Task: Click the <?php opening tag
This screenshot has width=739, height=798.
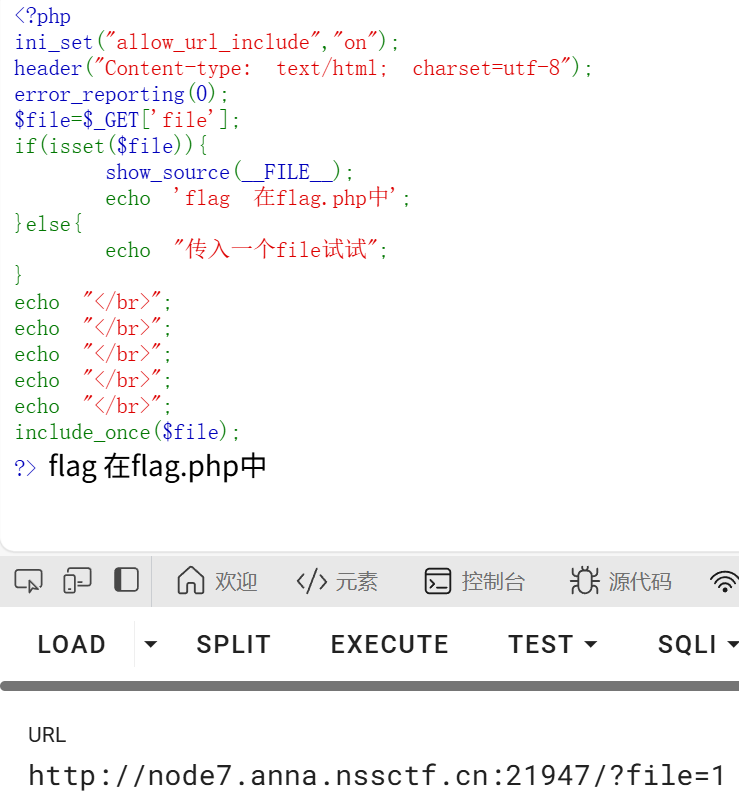Action: 43,16
